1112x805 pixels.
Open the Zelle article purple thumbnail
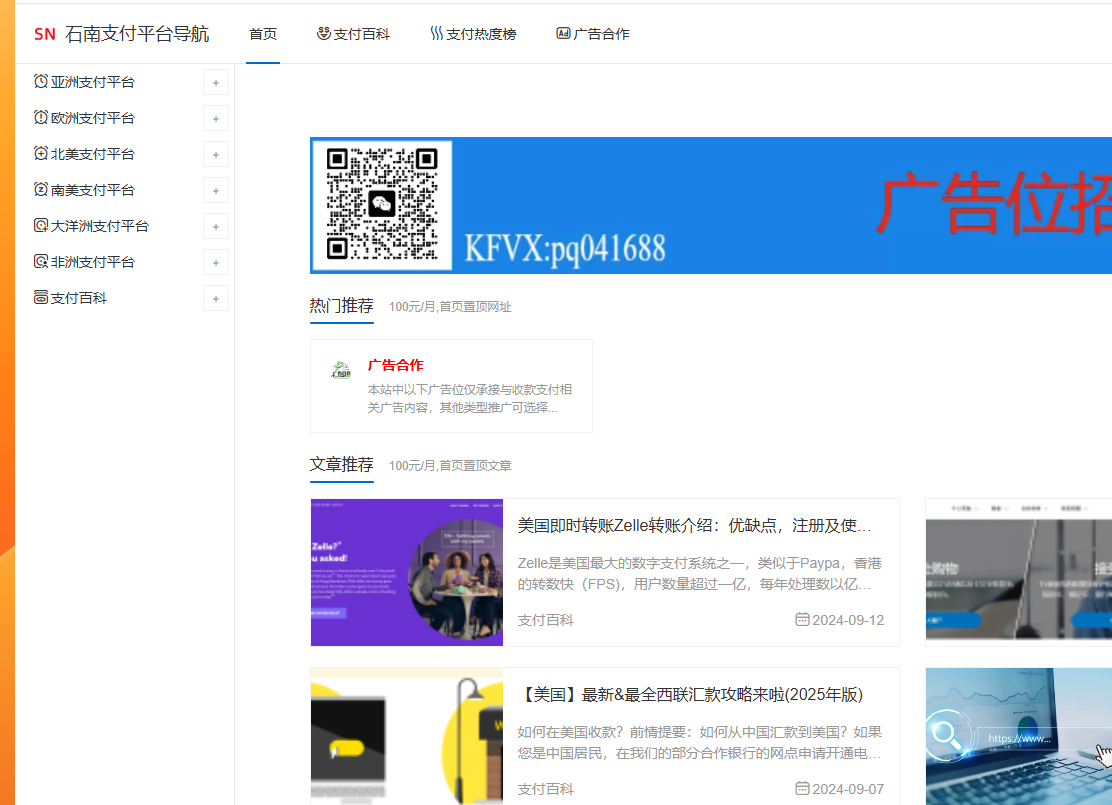(x=406, y=572)
